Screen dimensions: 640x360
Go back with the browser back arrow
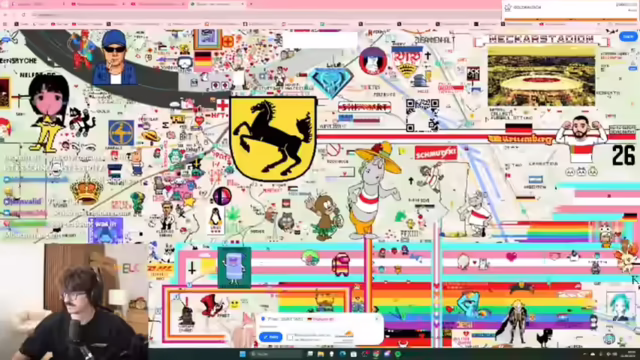tap(6, 15)
